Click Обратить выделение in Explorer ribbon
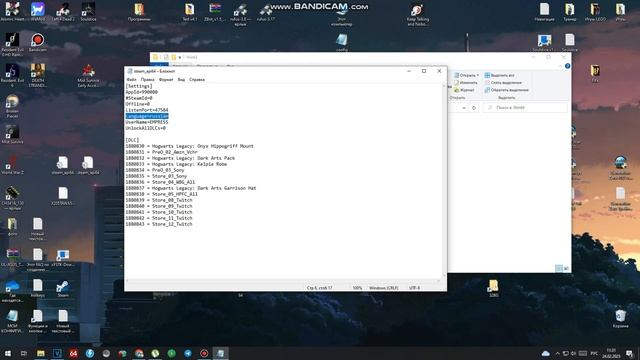The height and width of the screenshot is (360, 640). click(507, 90)
